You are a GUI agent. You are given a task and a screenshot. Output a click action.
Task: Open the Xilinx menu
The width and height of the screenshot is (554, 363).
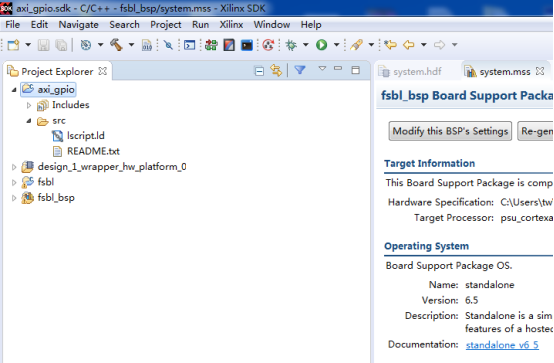pyautogui.click(x=231, y=25)
